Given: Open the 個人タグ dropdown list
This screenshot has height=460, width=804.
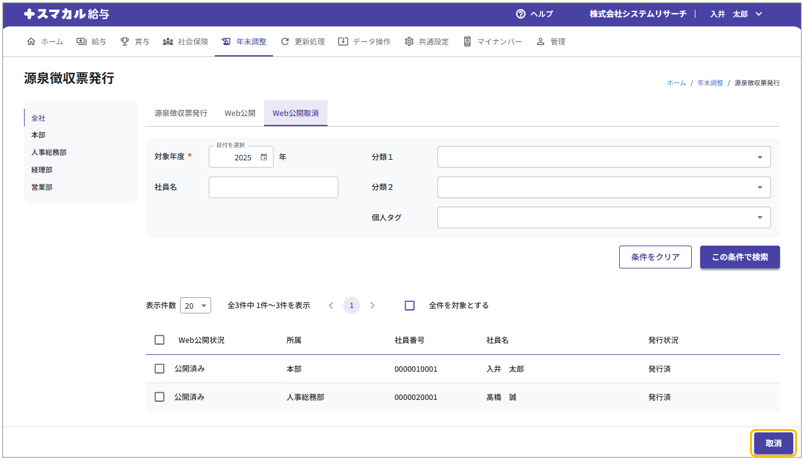Looking at the screenshot, I should (603, 217).
